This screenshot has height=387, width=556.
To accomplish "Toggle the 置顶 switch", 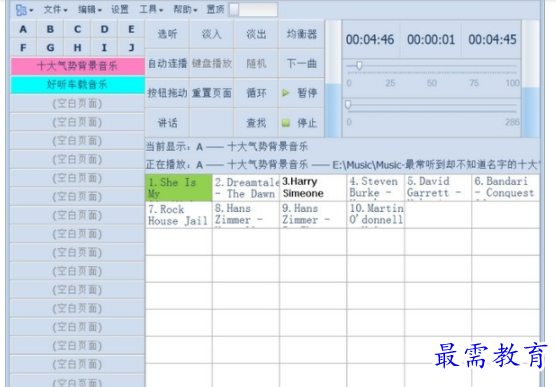I will point(253,10).
